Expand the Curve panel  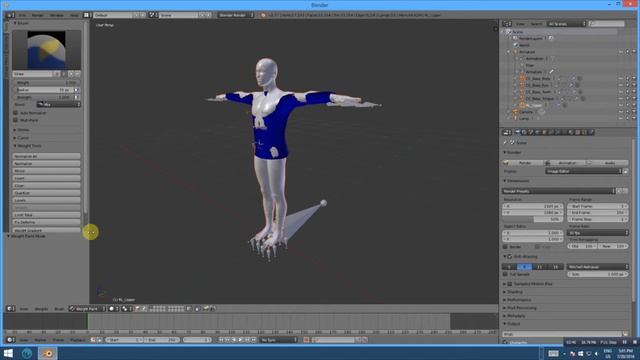tap(21, 138)
